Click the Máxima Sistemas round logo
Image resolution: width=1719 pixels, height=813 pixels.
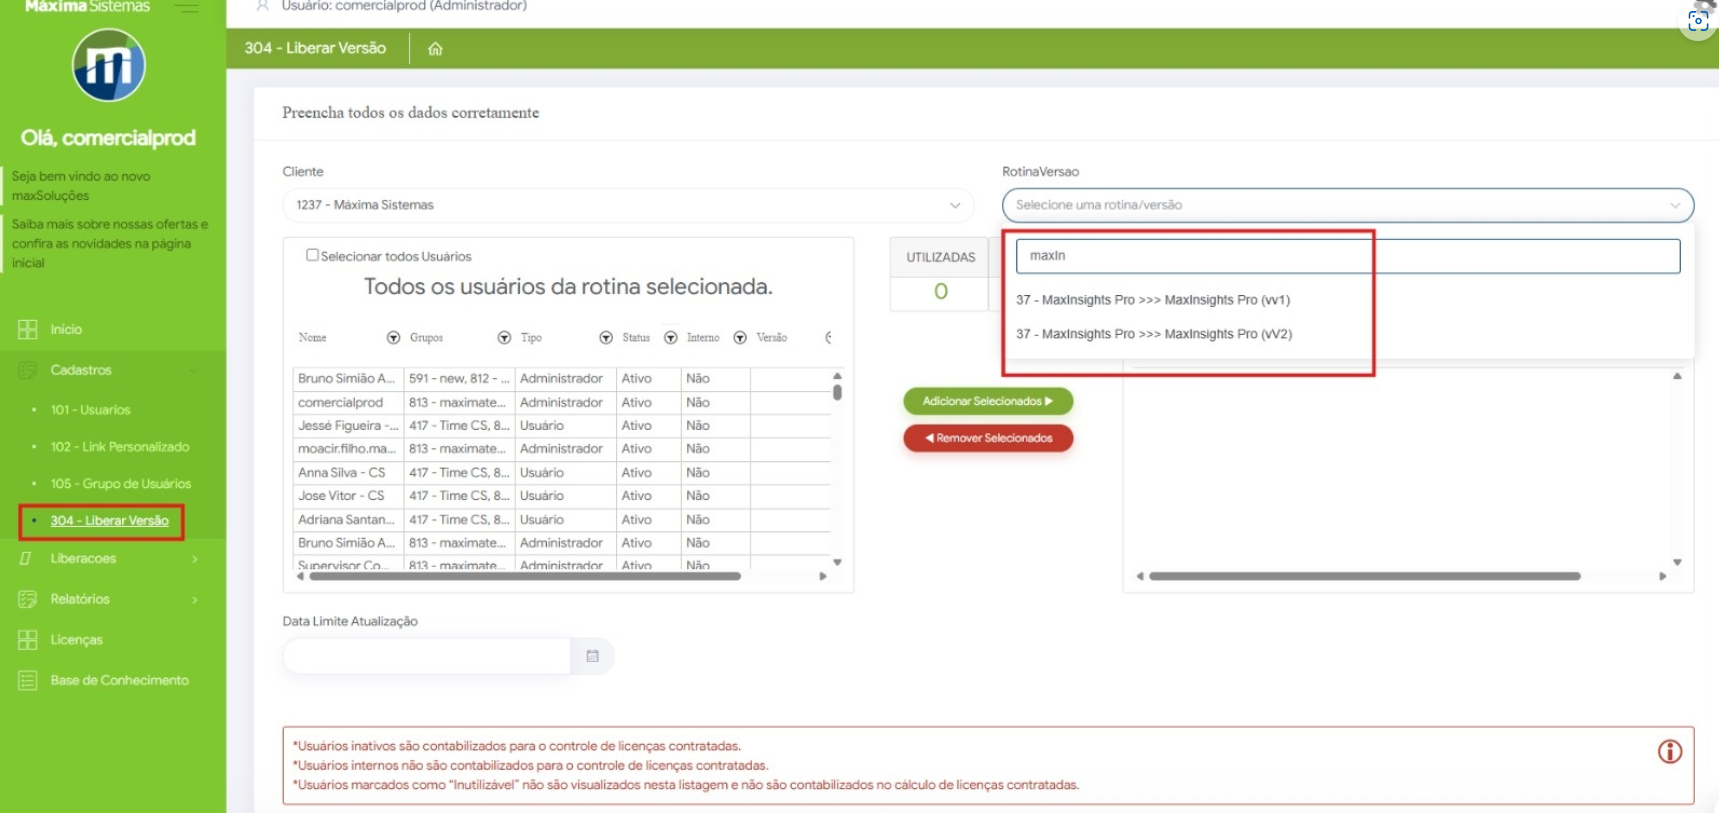(x=109, y=66)
